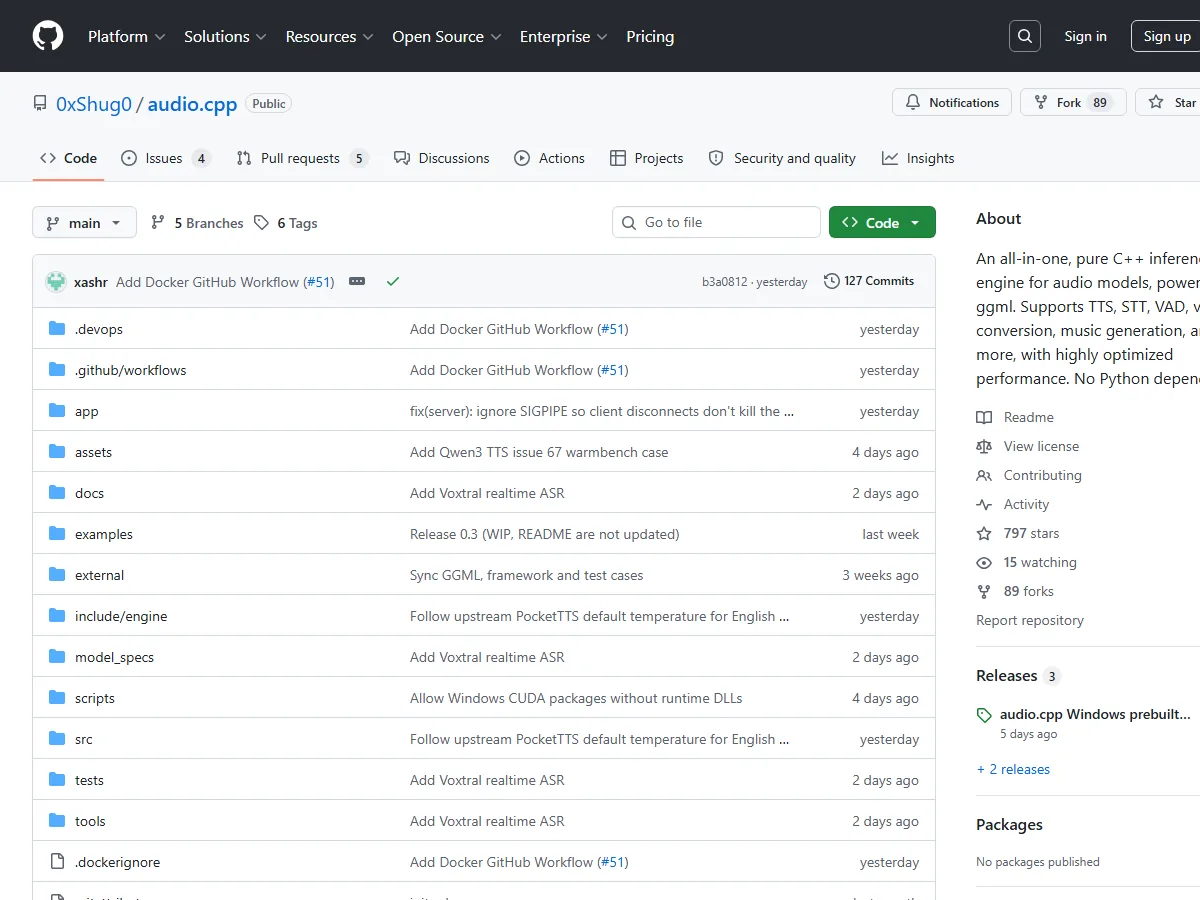Click the Pricing link

pyautogui.click(x=650, y=36)
